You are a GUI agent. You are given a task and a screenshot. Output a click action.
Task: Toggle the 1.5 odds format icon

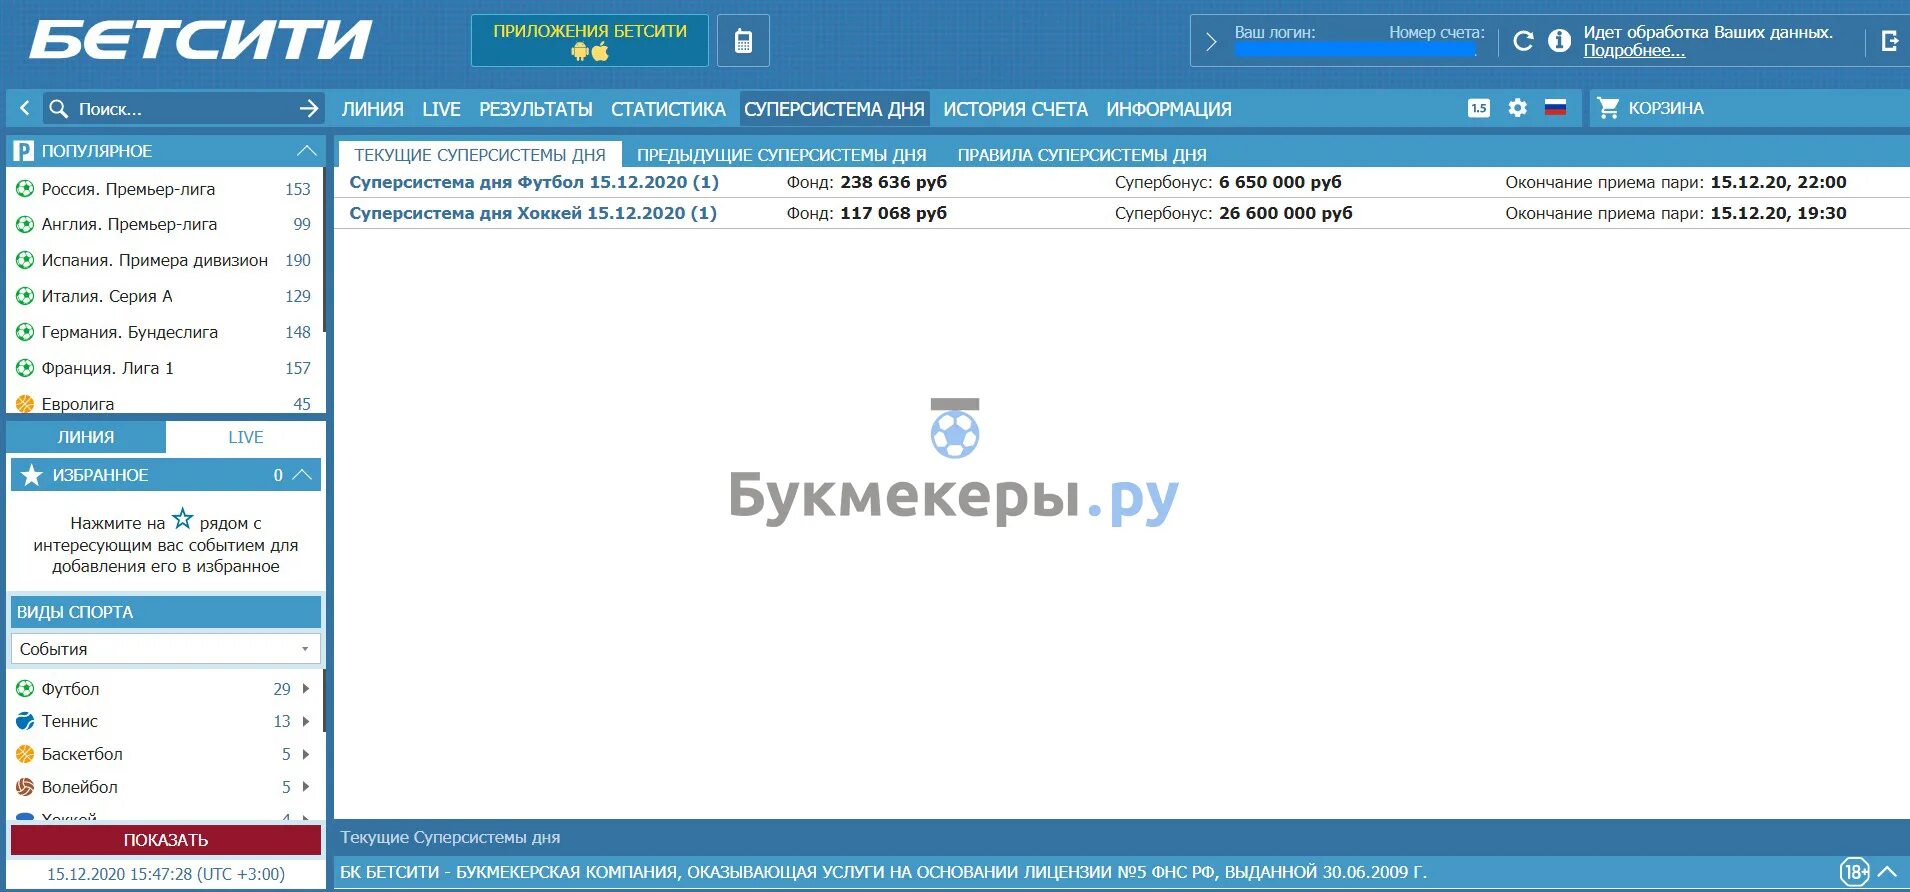pyautogui.click(x=1479, y=108)
